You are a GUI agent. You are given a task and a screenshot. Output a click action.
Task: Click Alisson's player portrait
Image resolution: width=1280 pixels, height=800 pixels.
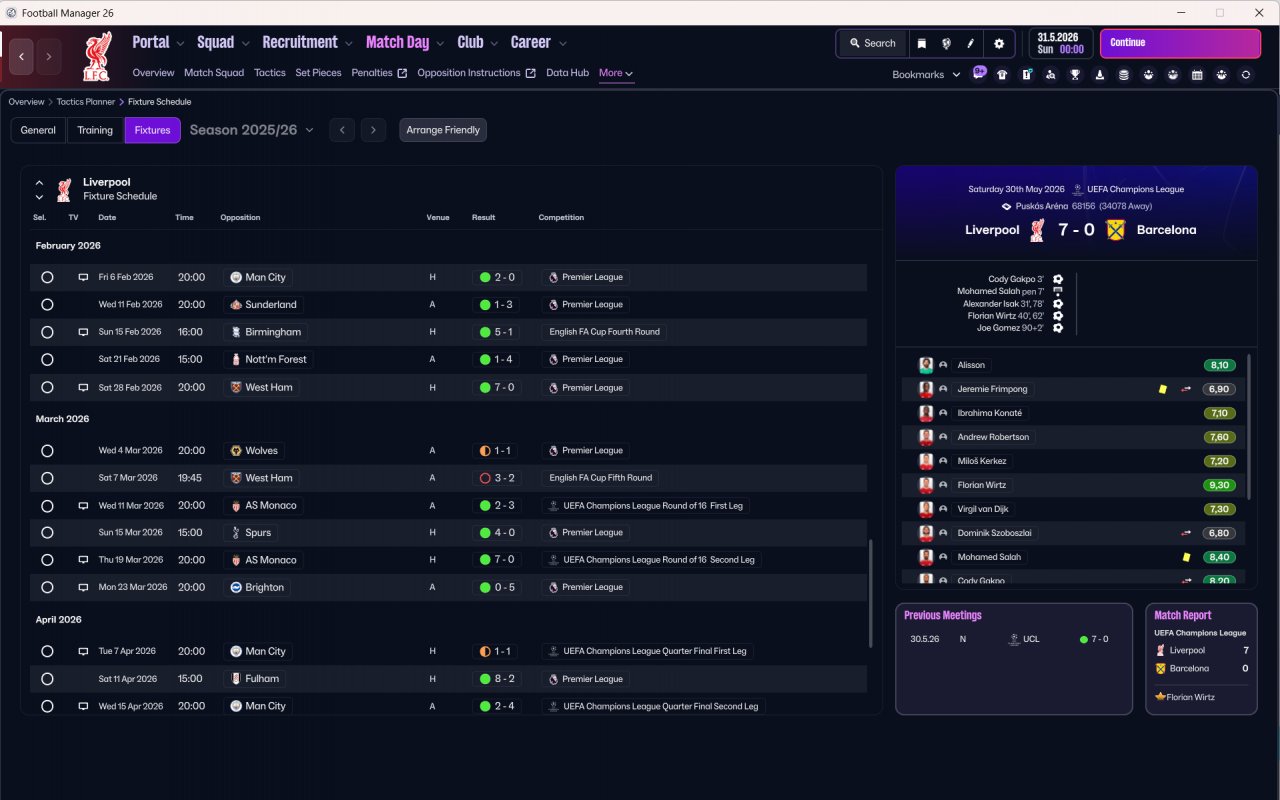click(926, 365)
